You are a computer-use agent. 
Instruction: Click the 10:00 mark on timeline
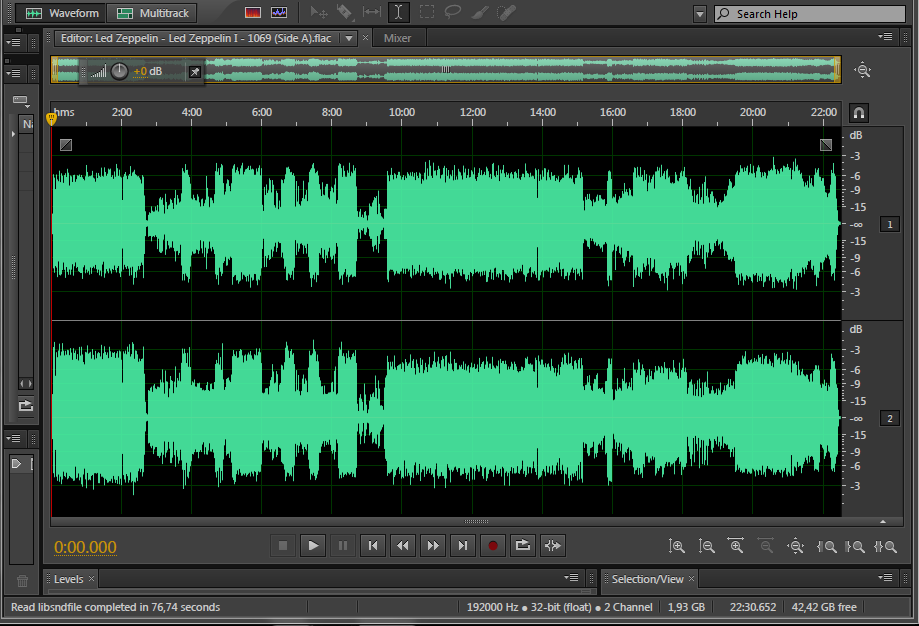click(x=401, y=112)
